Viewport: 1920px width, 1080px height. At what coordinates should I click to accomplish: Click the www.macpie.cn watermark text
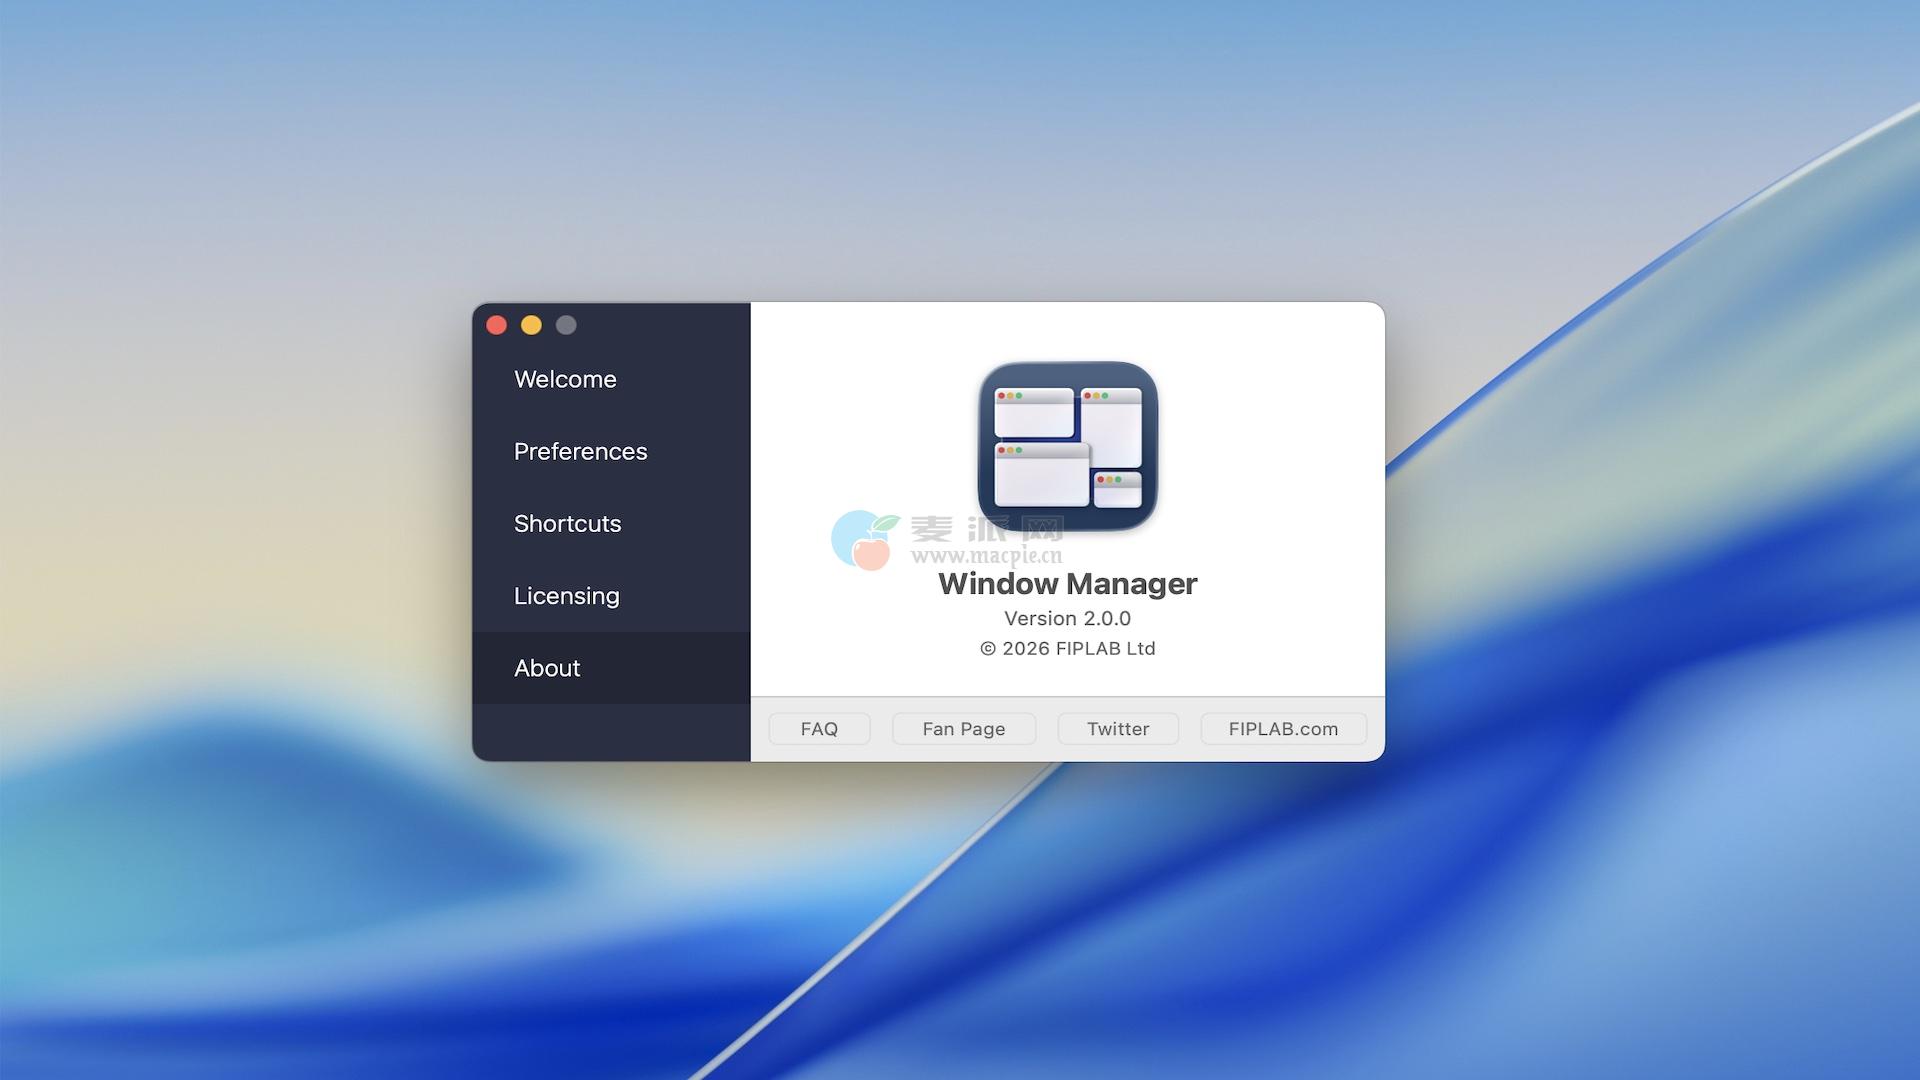click(986, 557)
